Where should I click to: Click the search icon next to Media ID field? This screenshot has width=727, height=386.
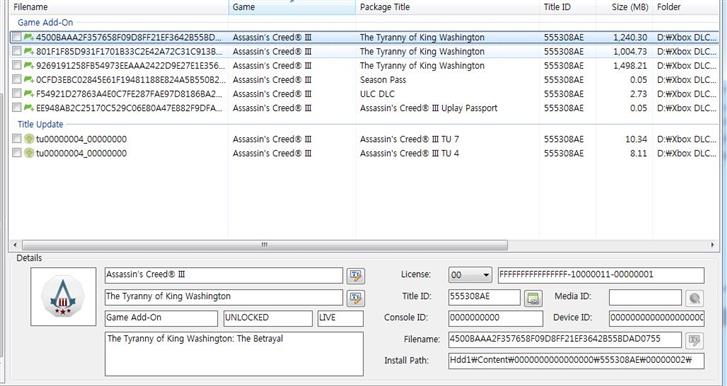(694, 298)
